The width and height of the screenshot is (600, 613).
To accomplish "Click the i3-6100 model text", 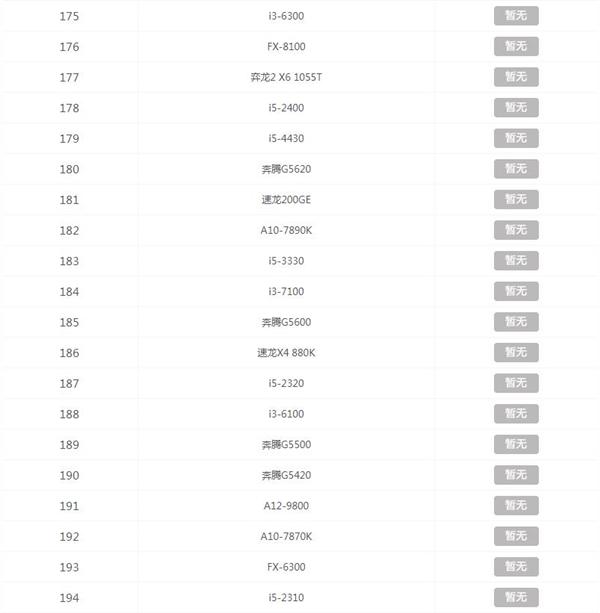I will (x=287, y=414).
